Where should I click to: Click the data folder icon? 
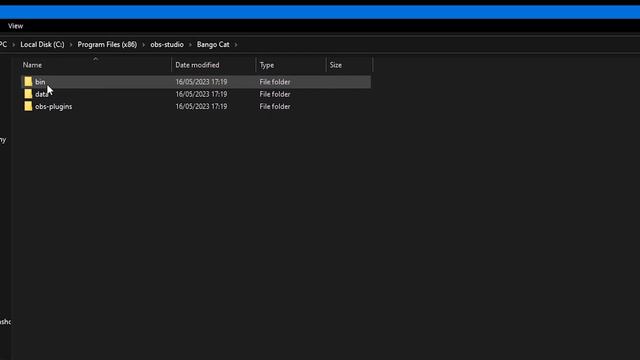28,94
